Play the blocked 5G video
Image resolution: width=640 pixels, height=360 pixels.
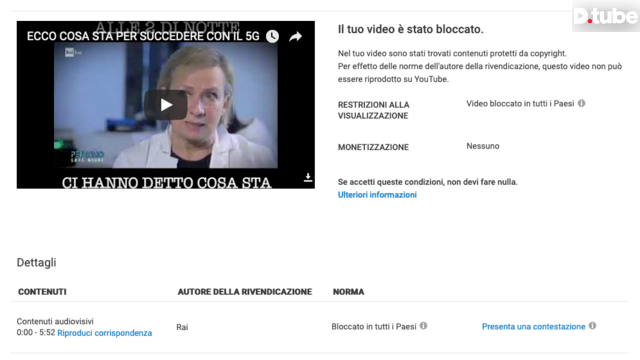click(165, 105)
